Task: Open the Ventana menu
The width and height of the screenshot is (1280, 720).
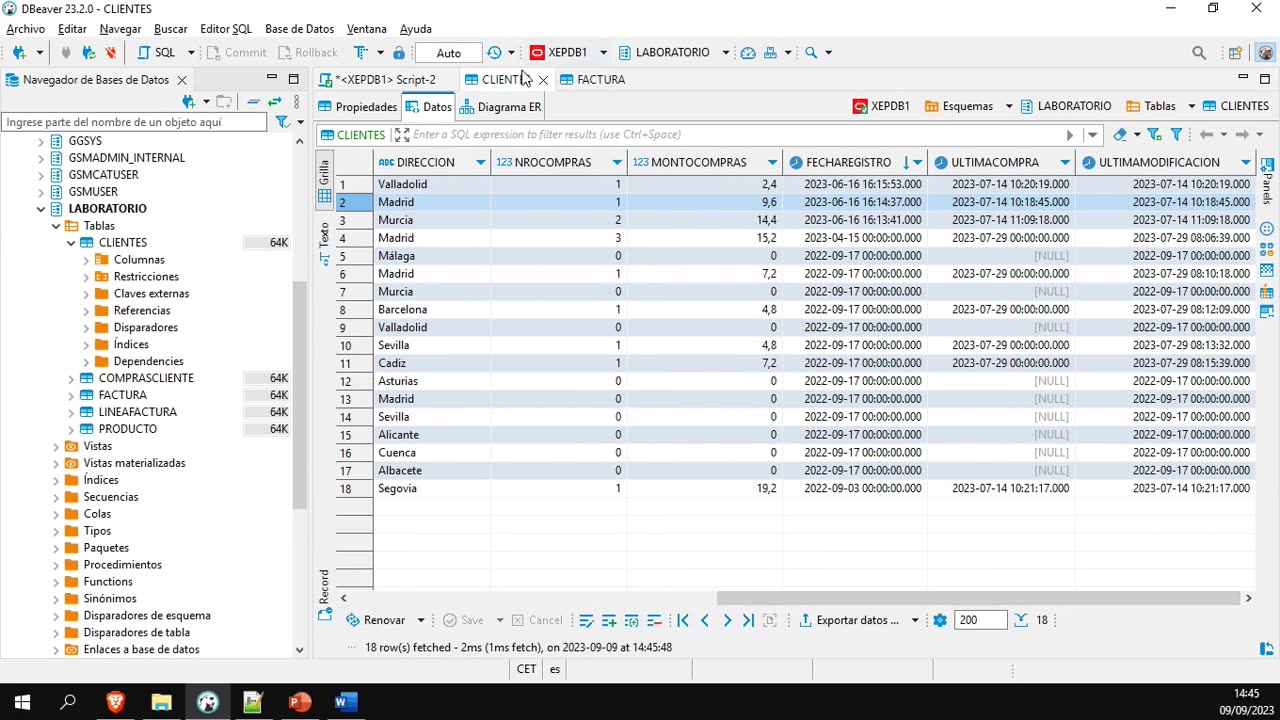Action: [366, 29]
